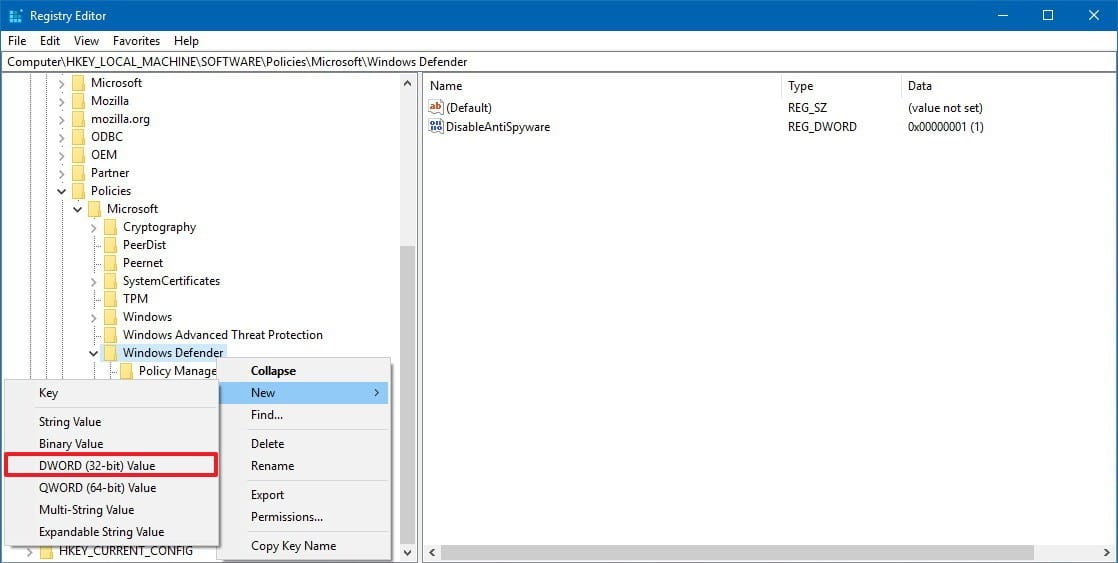Choose Collapse in the context menu
The height and width of the screenshot is (563, 1118).
pyautogui.click(x=304, y=371)
